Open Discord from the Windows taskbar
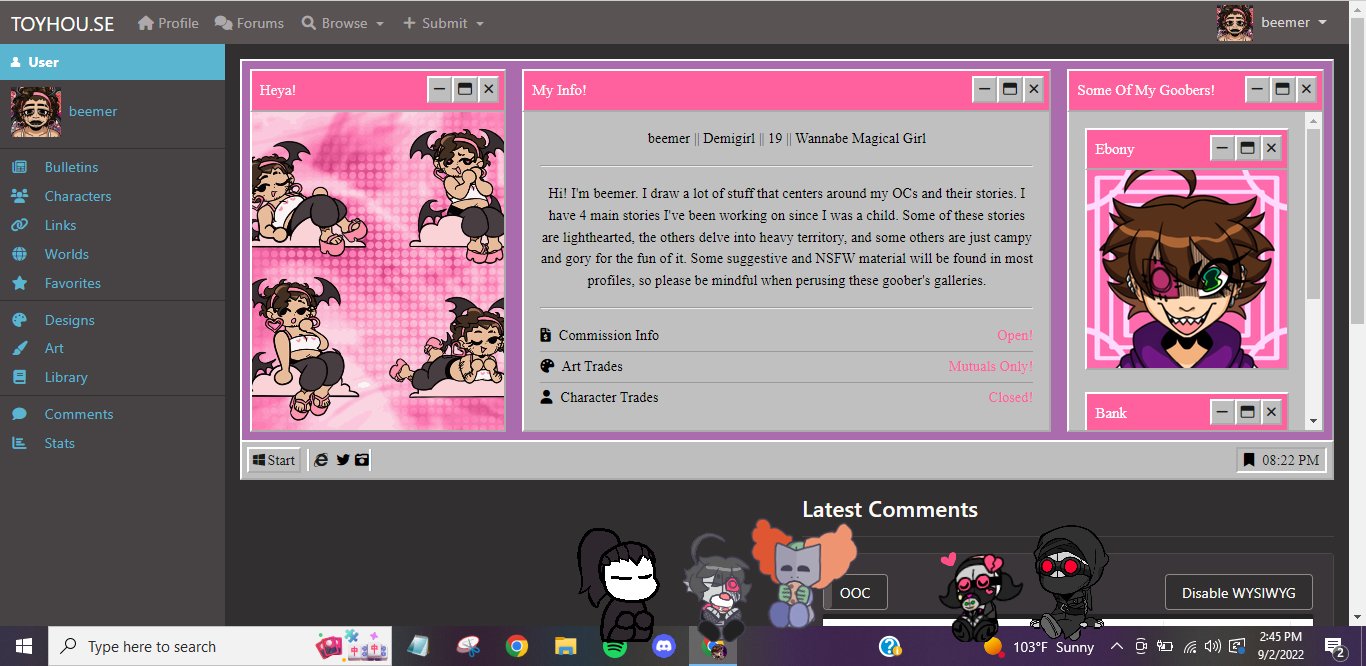Viewport: 1366px width, 666px height. pyautogui.click(x=664, y=647)
